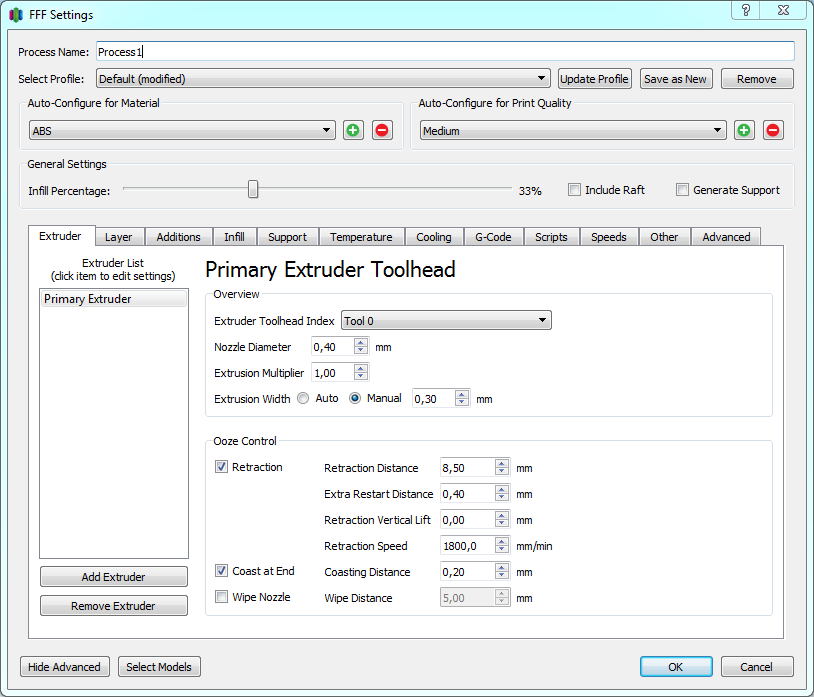Go to the Speeds tab
Viewport: 814px width, 697px height.
(x=609, y=237)
